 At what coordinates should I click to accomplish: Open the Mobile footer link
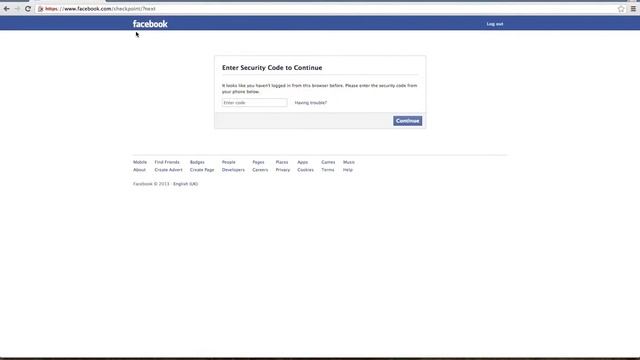[140, 162]
